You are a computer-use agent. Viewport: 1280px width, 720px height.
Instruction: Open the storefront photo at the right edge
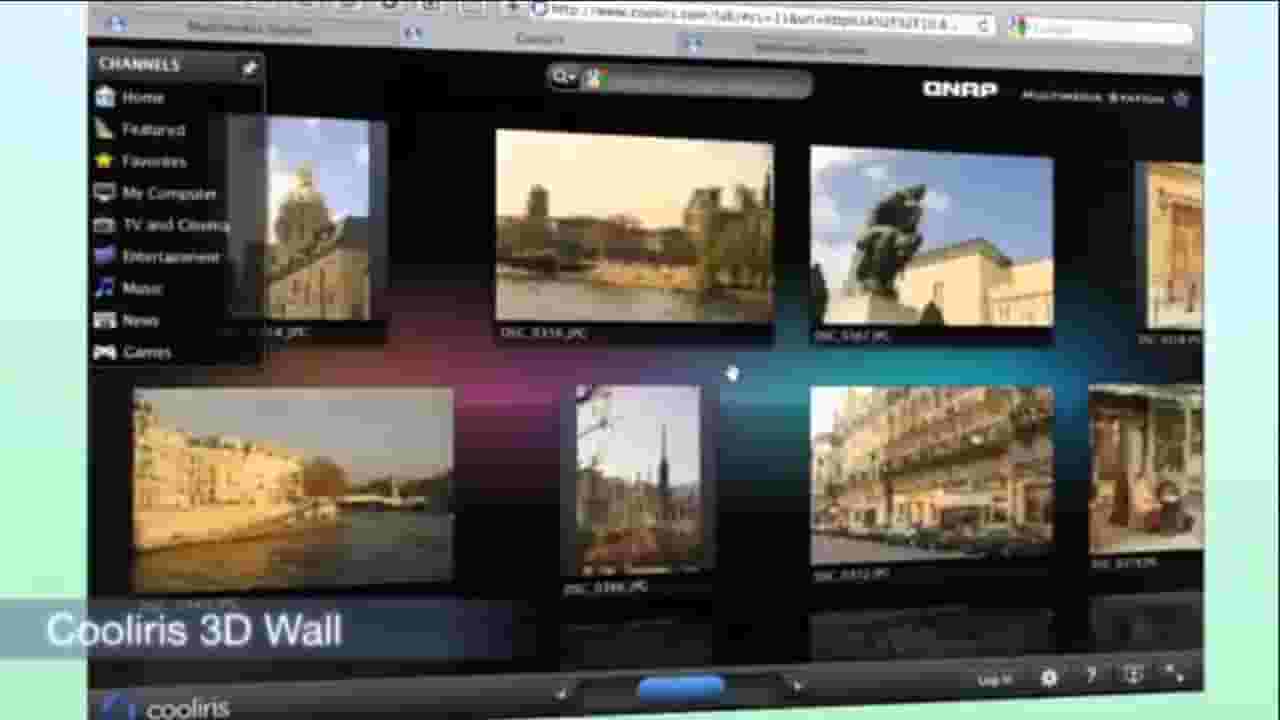pos(1145,468)
